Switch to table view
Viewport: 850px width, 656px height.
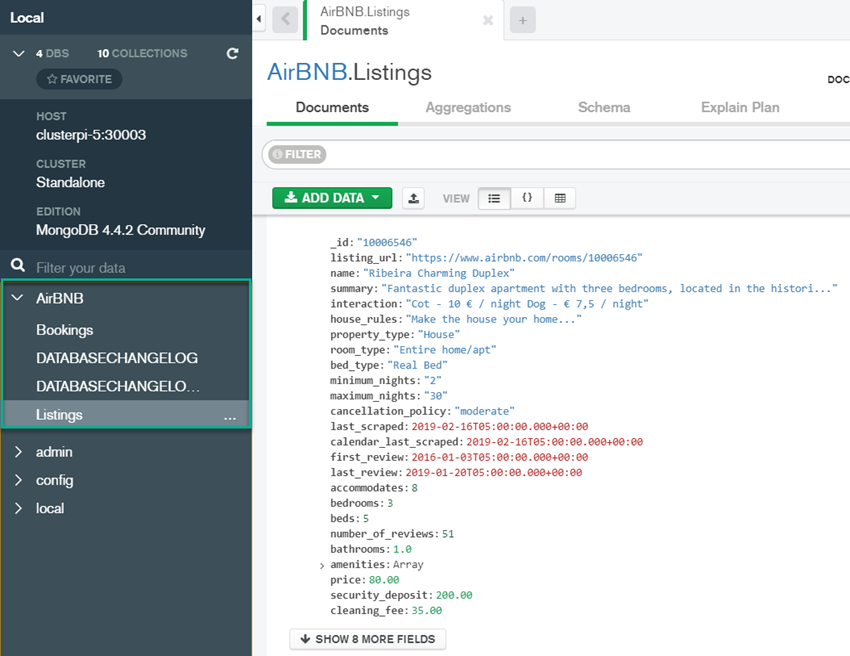(560, 198)
